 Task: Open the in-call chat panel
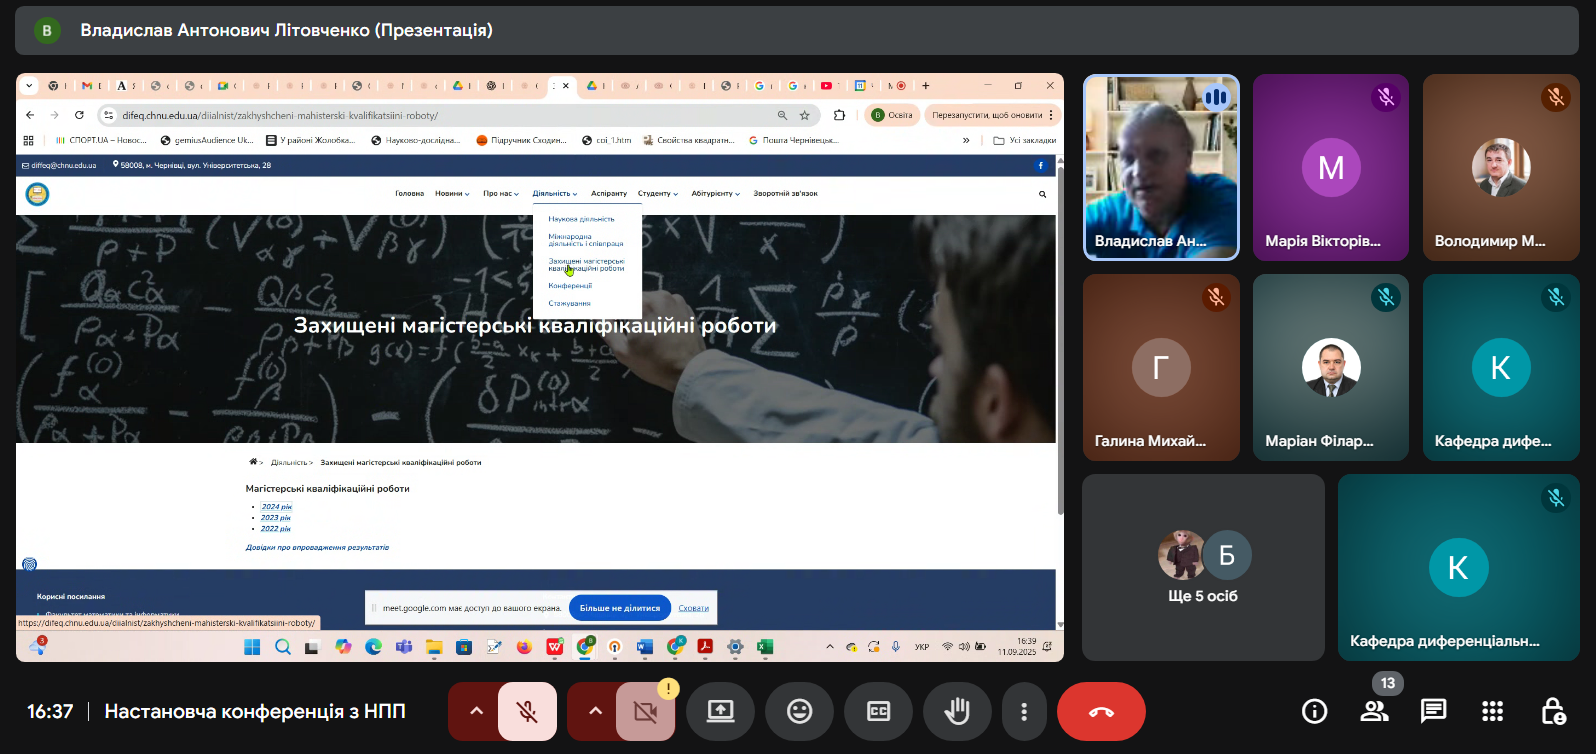point(1433,711)
